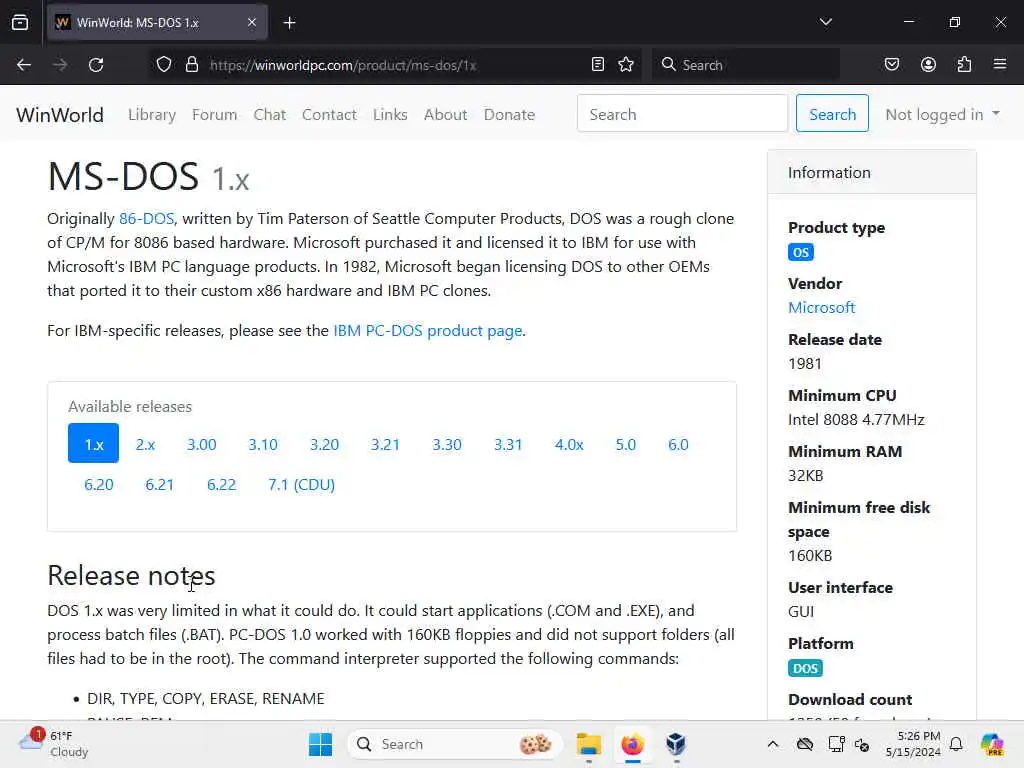The image size is (1024, 768).
Task: Select the WinWorld: MS-DOS 1.x tab
Action: point(157,22)
